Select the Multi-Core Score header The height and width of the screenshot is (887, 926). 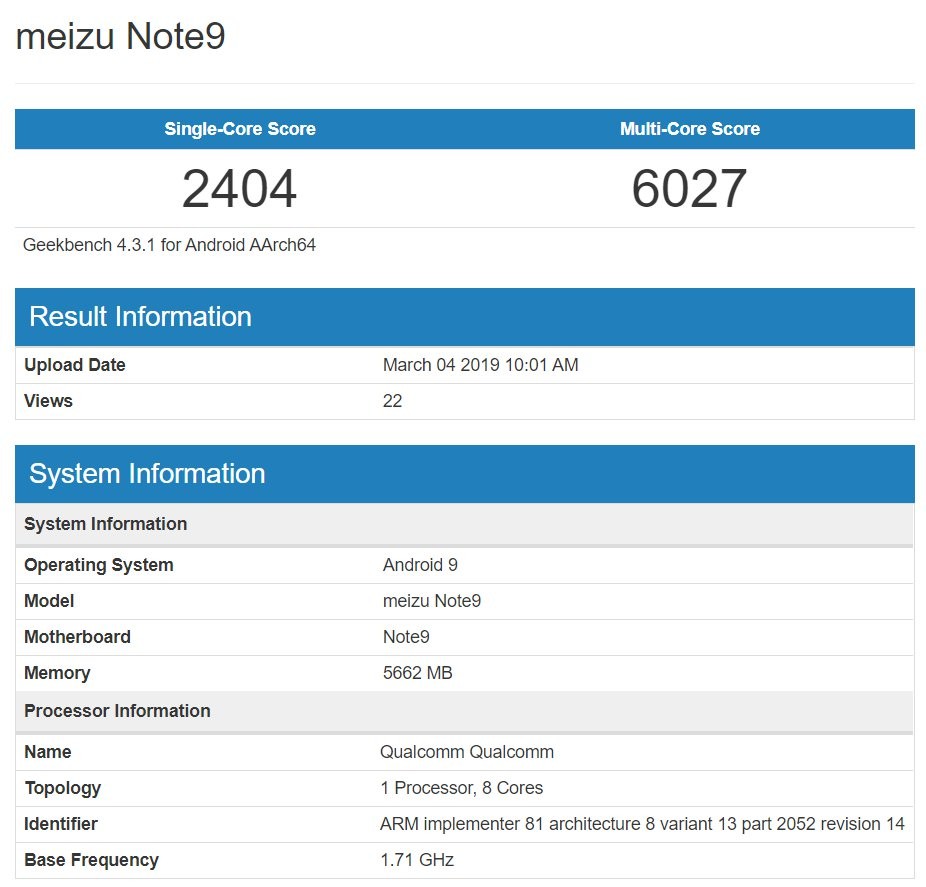click(690, 129)
